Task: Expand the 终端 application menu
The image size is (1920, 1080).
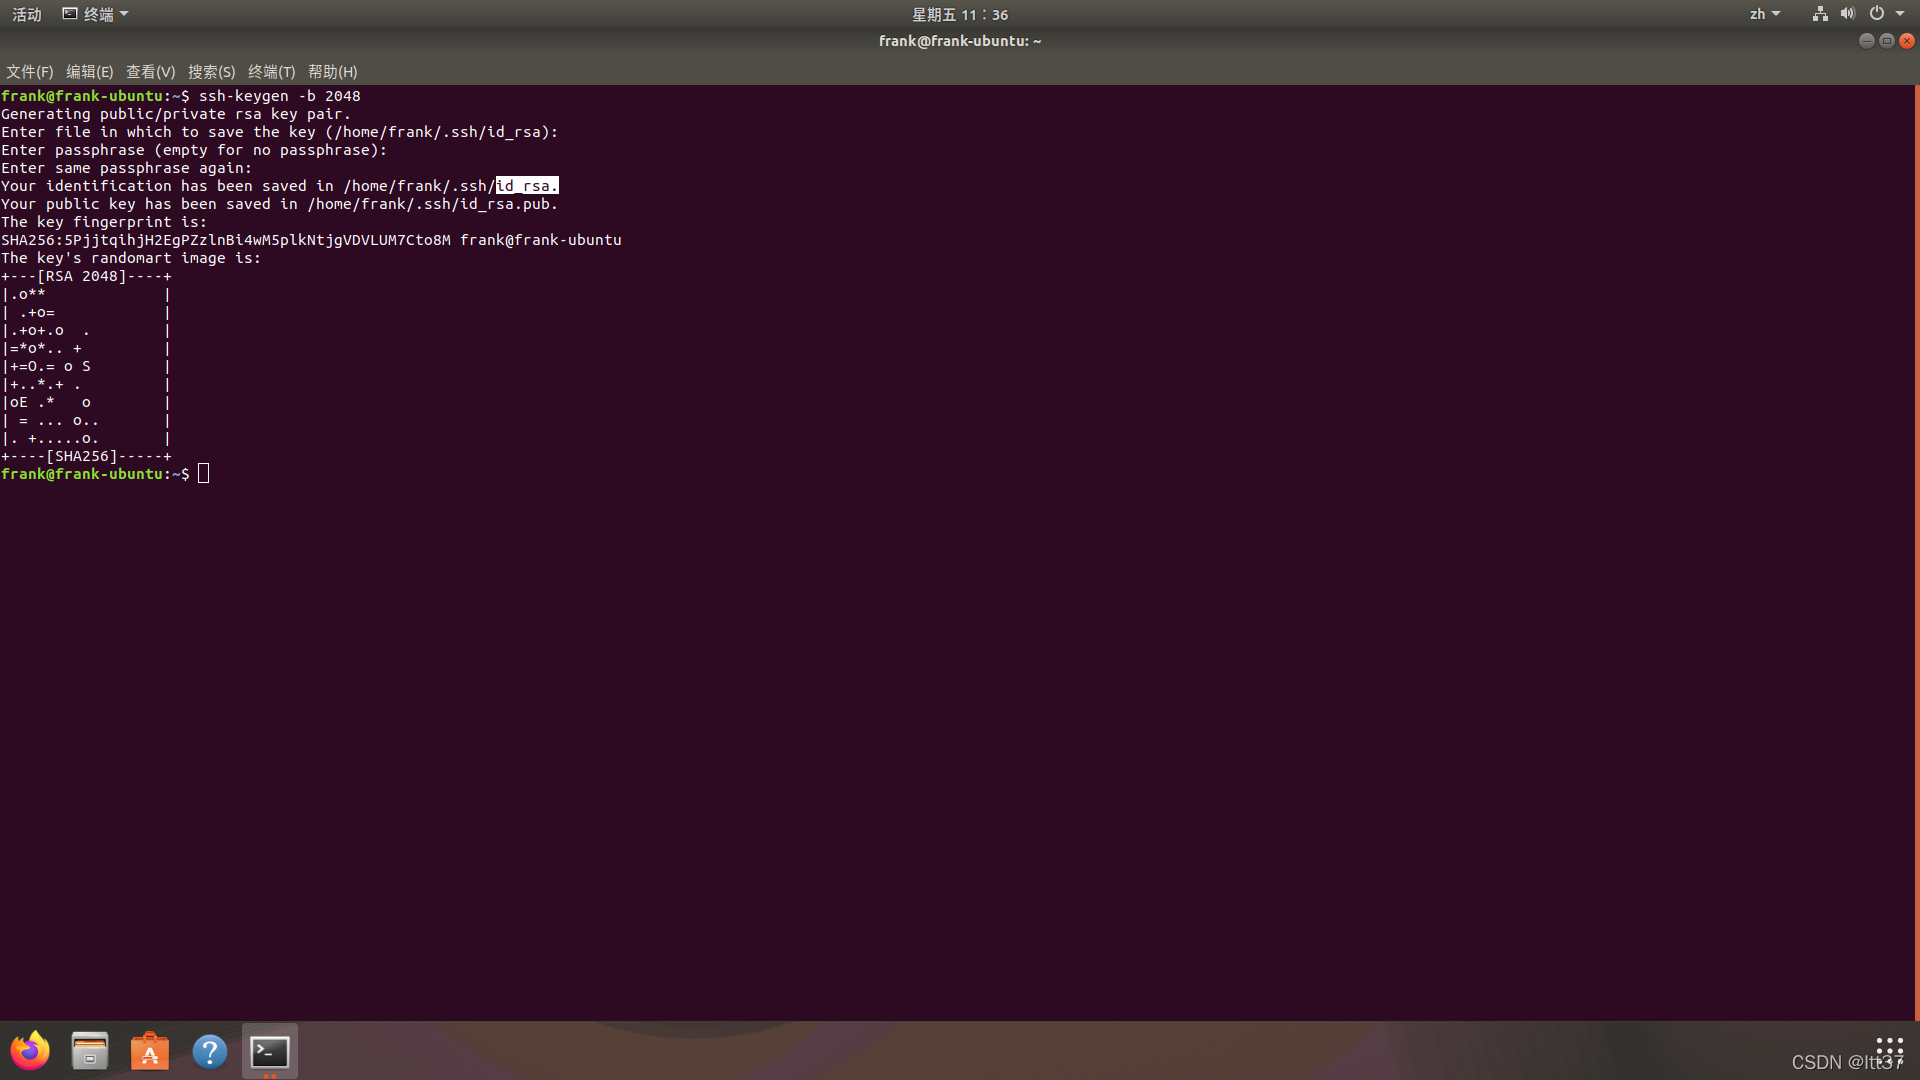Action: click(x=96, y=14)
